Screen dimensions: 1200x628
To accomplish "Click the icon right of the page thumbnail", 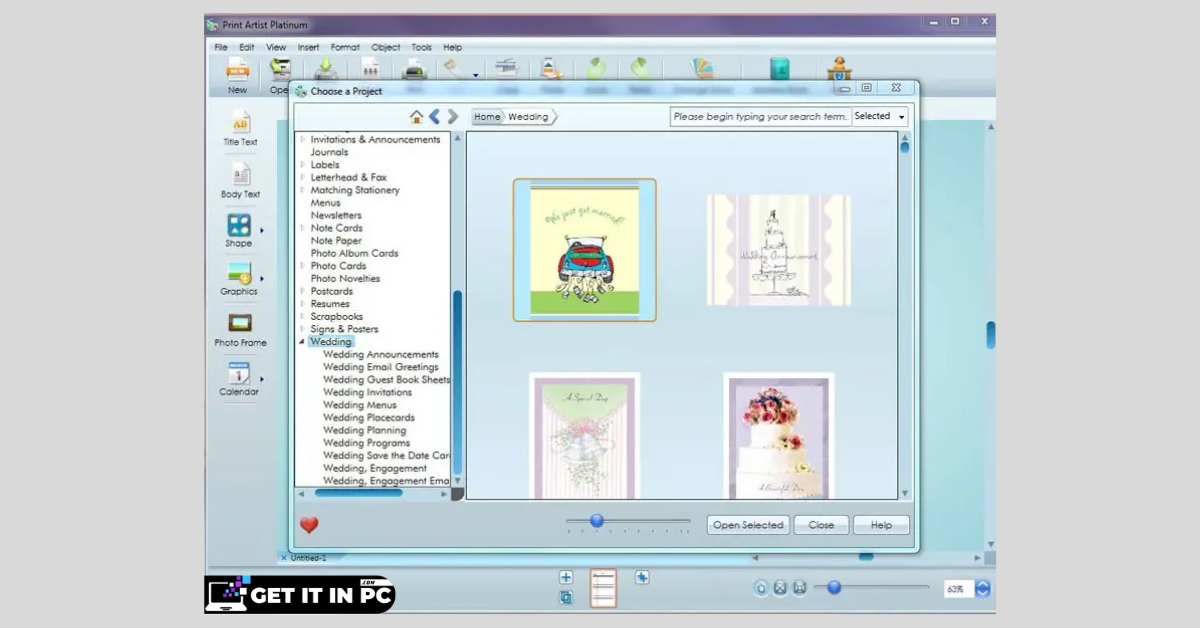I will pyautogui.click(x=642, y=577).
